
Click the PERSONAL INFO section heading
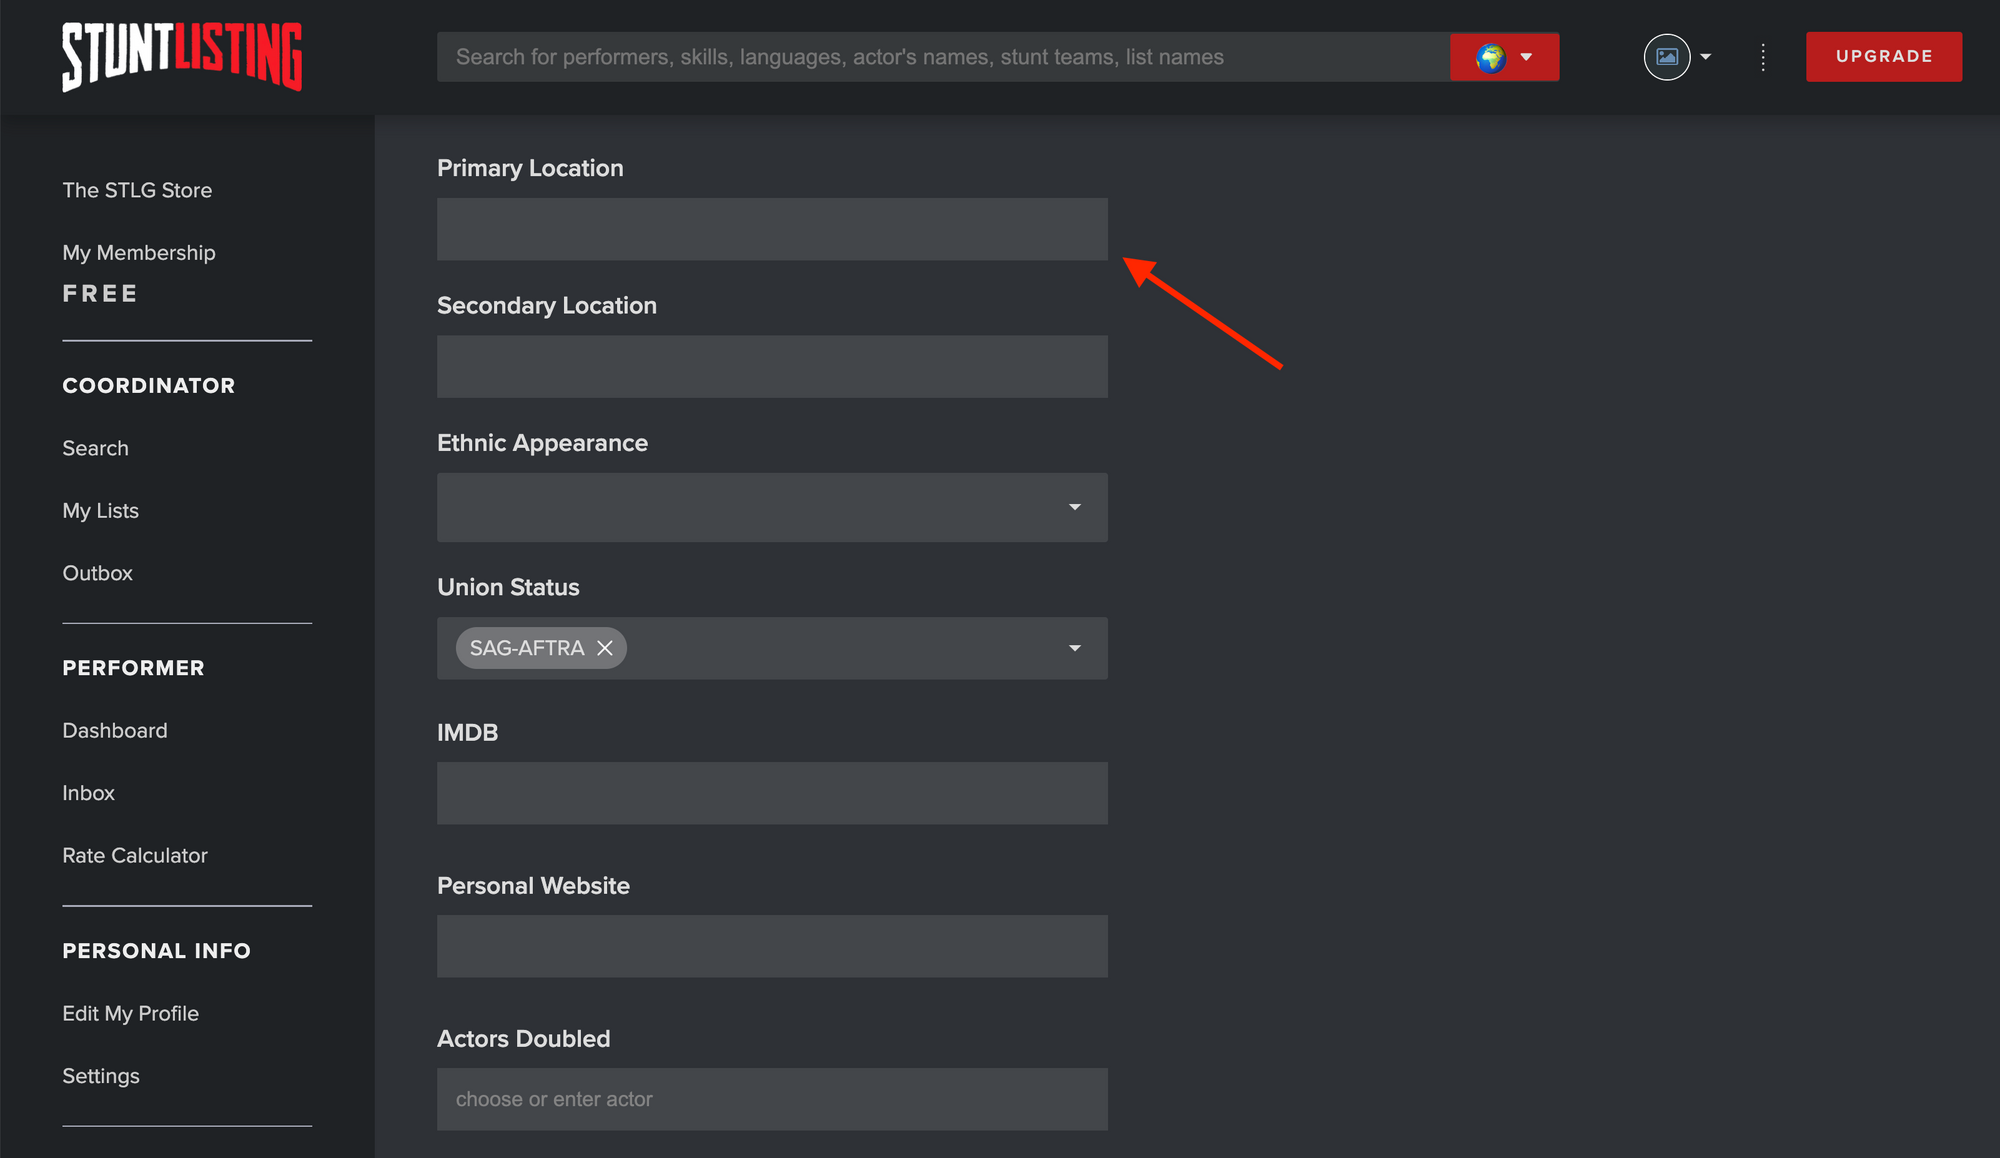point(157,951)
